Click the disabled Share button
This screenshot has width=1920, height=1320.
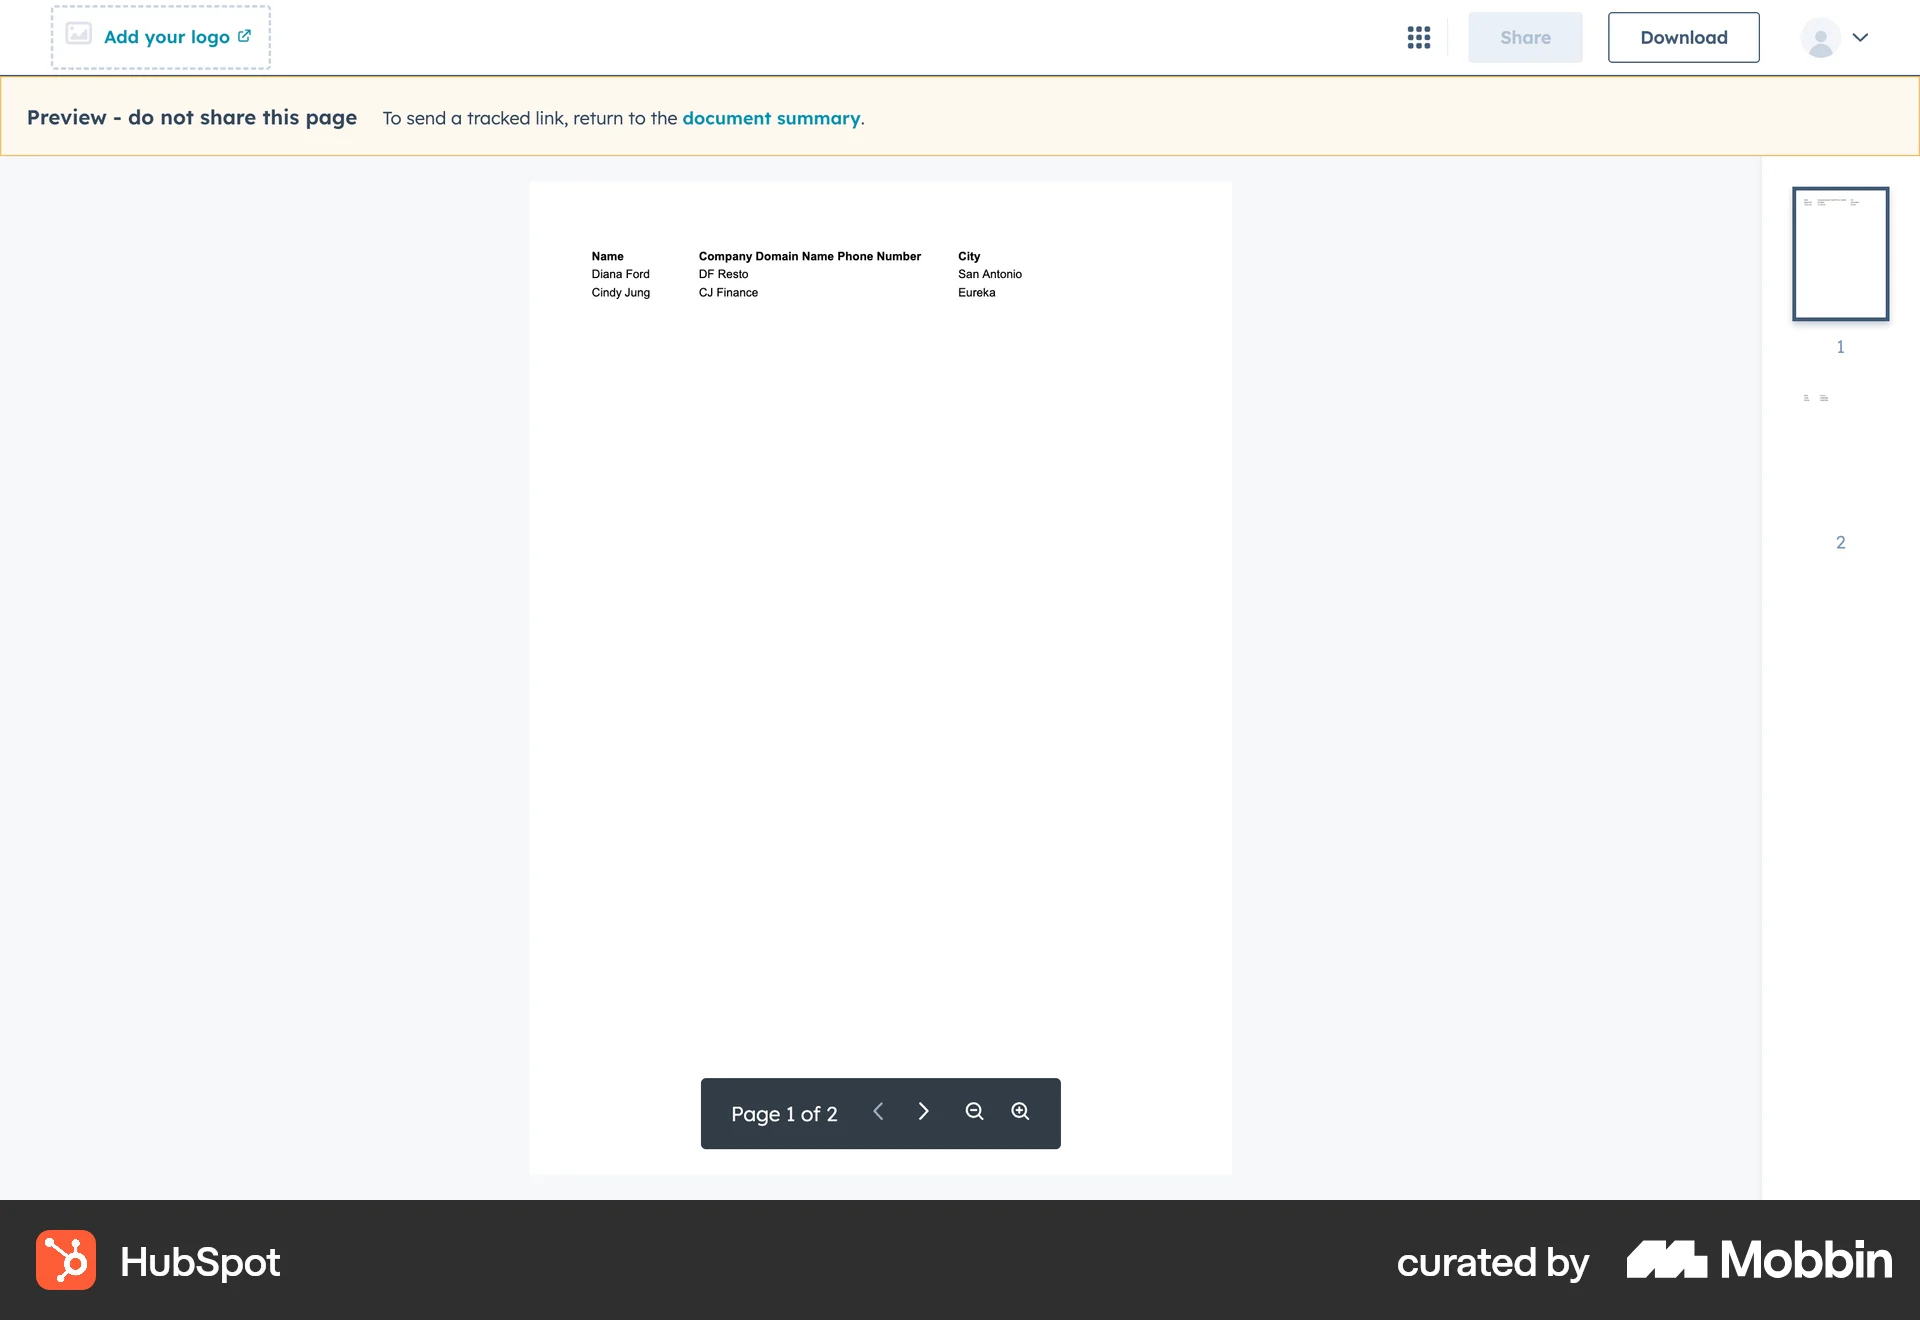[x=1524, y=37]
